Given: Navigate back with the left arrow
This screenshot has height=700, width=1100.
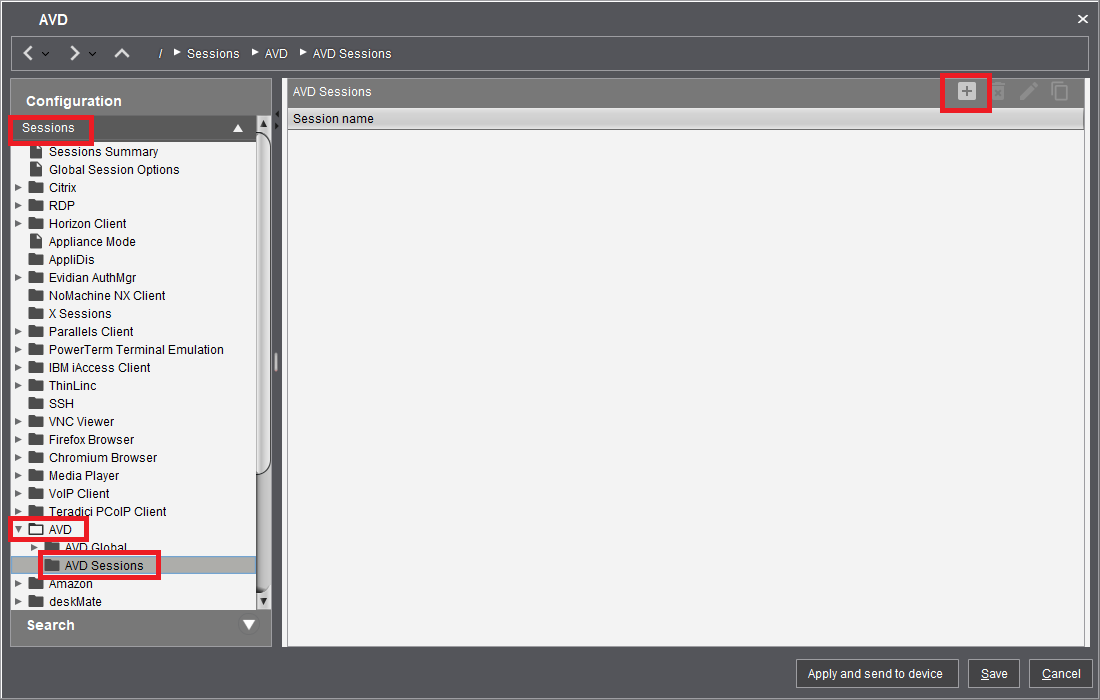Looking at the screenshot, I should pyautogui.click(x=29, y=53).
